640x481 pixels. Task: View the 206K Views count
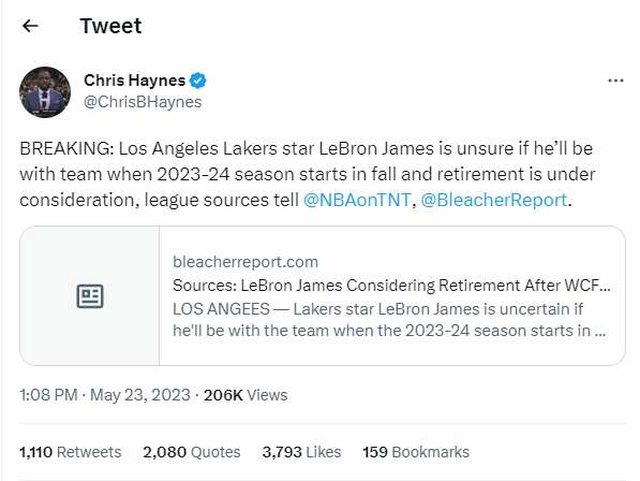click(245, 395)
